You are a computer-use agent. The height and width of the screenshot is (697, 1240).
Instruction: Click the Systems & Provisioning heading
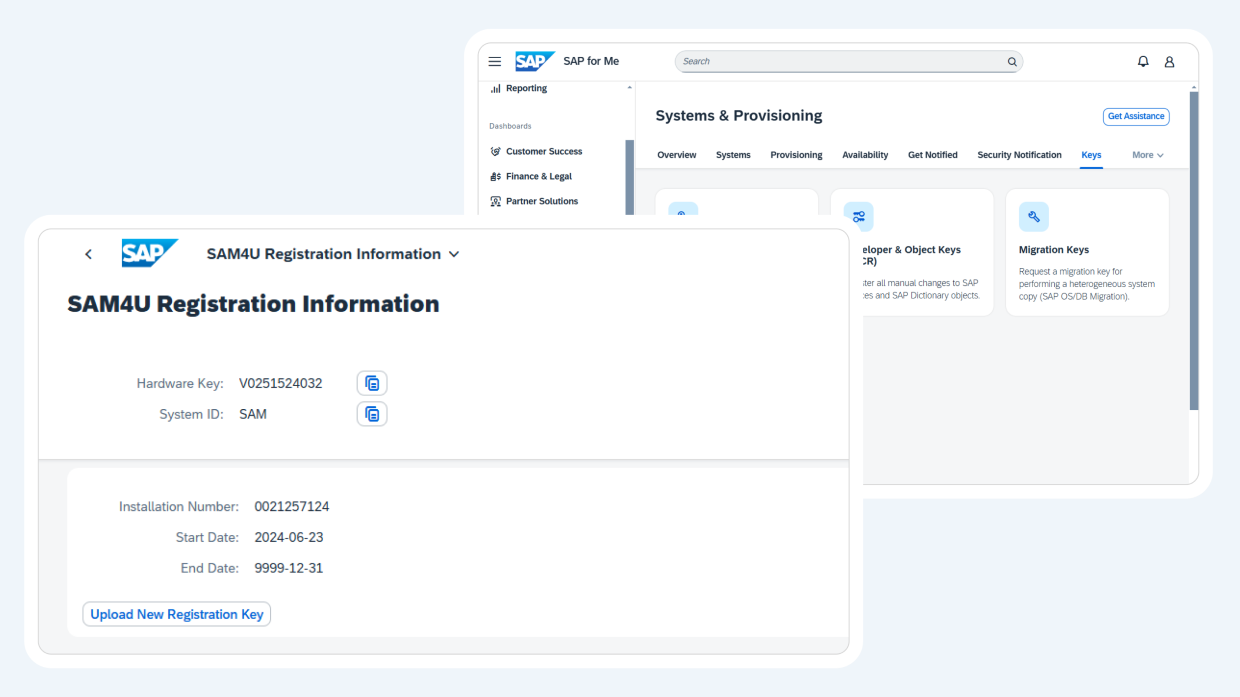point(739,116)
